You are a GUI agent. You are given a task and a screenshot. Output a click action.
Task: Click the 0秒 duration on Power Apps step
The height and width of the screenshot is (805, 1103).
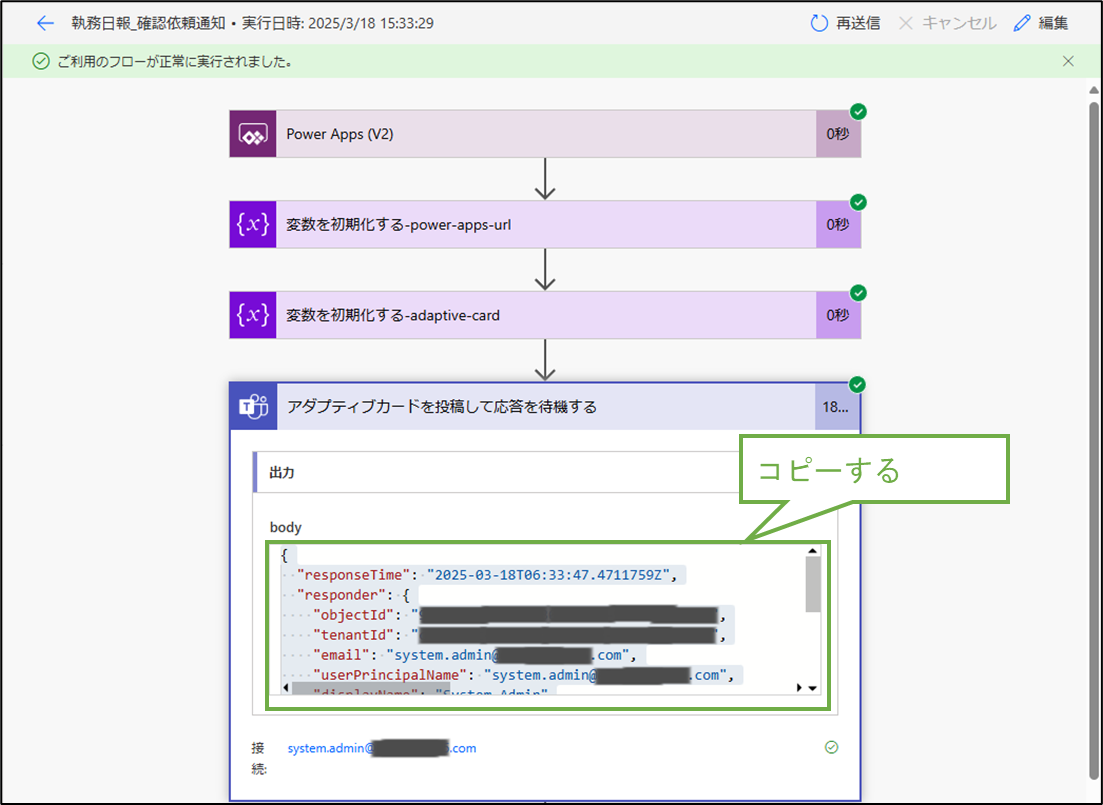click(x=838, y=134)
